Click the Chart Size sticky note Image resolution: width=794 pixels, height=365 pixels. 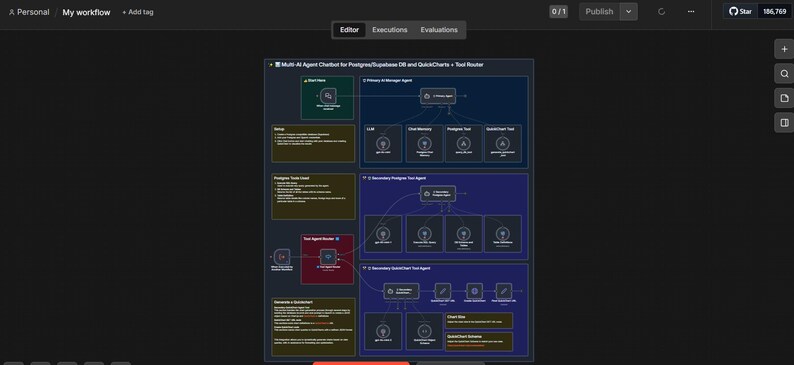479,320
